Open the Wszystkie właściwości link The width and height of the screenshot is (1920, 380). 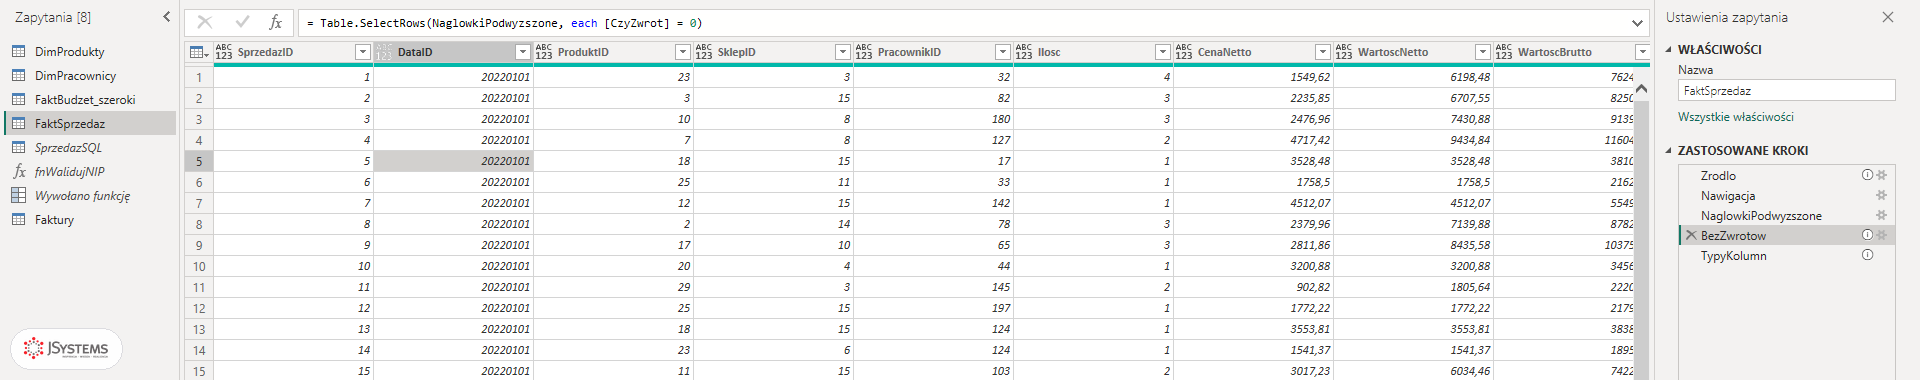1735,117
